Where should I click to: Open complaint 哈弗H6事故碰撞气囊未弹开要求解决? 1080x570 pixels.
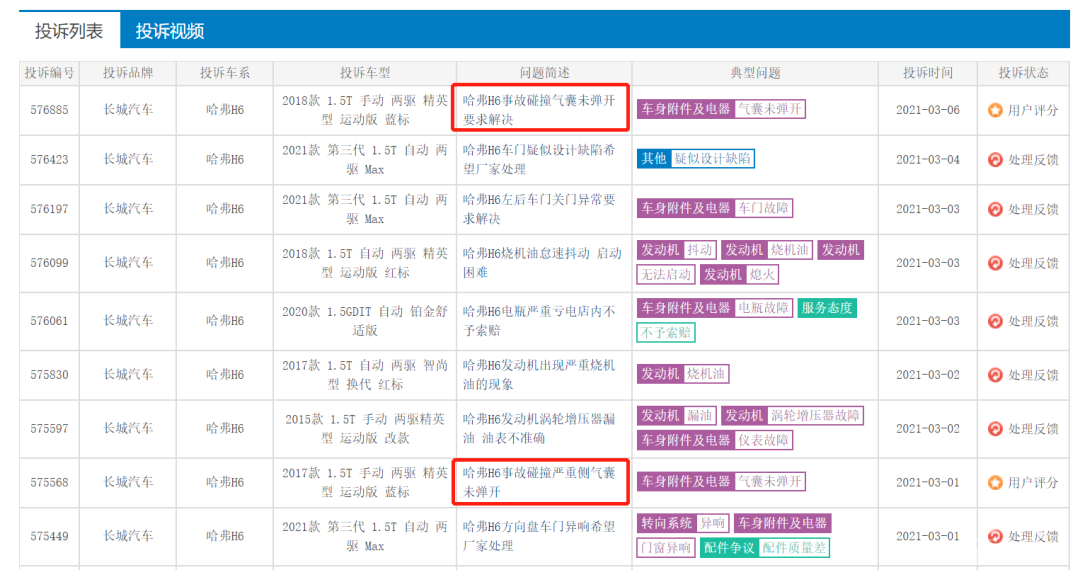click(x=539, y=110)
